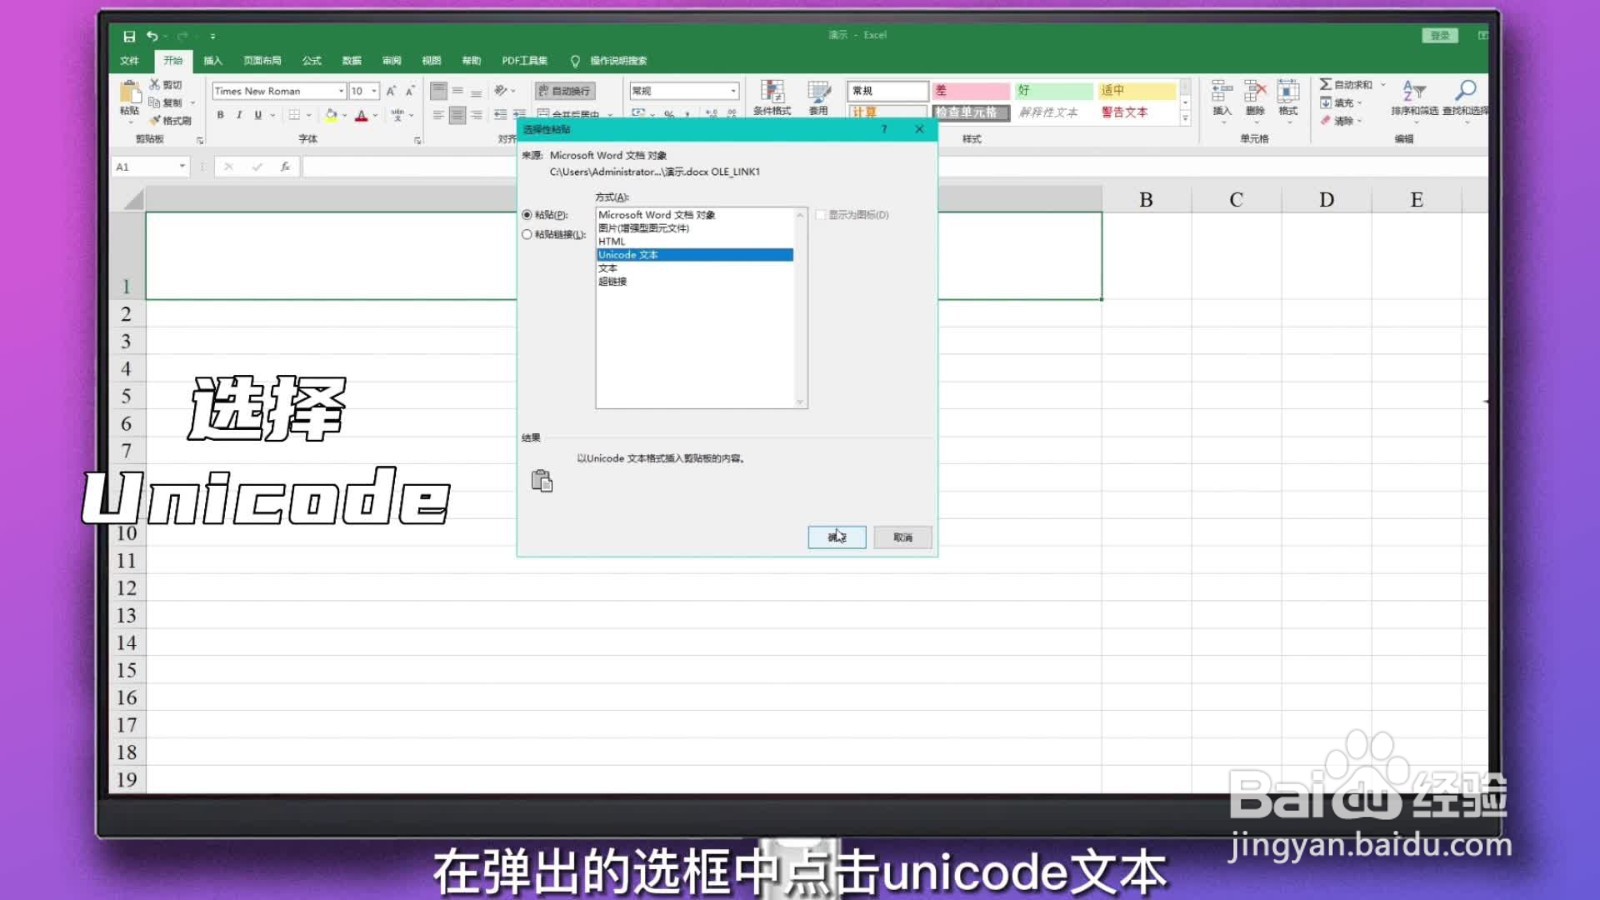
Task: Apply the 好 (Good) cell style
Action: (x=1053, y=91)
